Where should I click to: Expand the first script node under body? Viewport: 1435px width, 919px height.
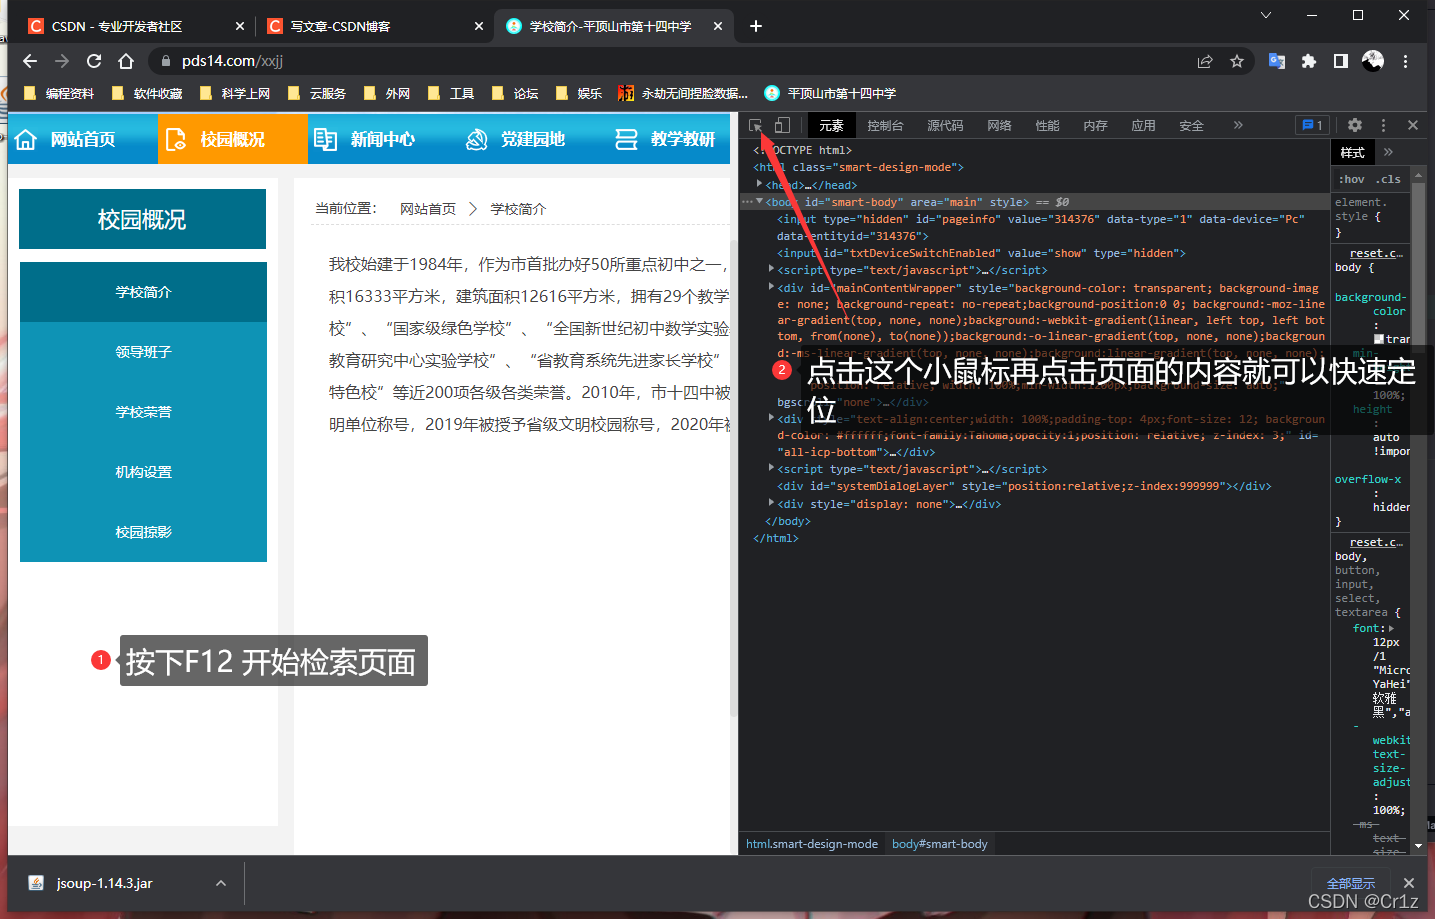point(771,269)
